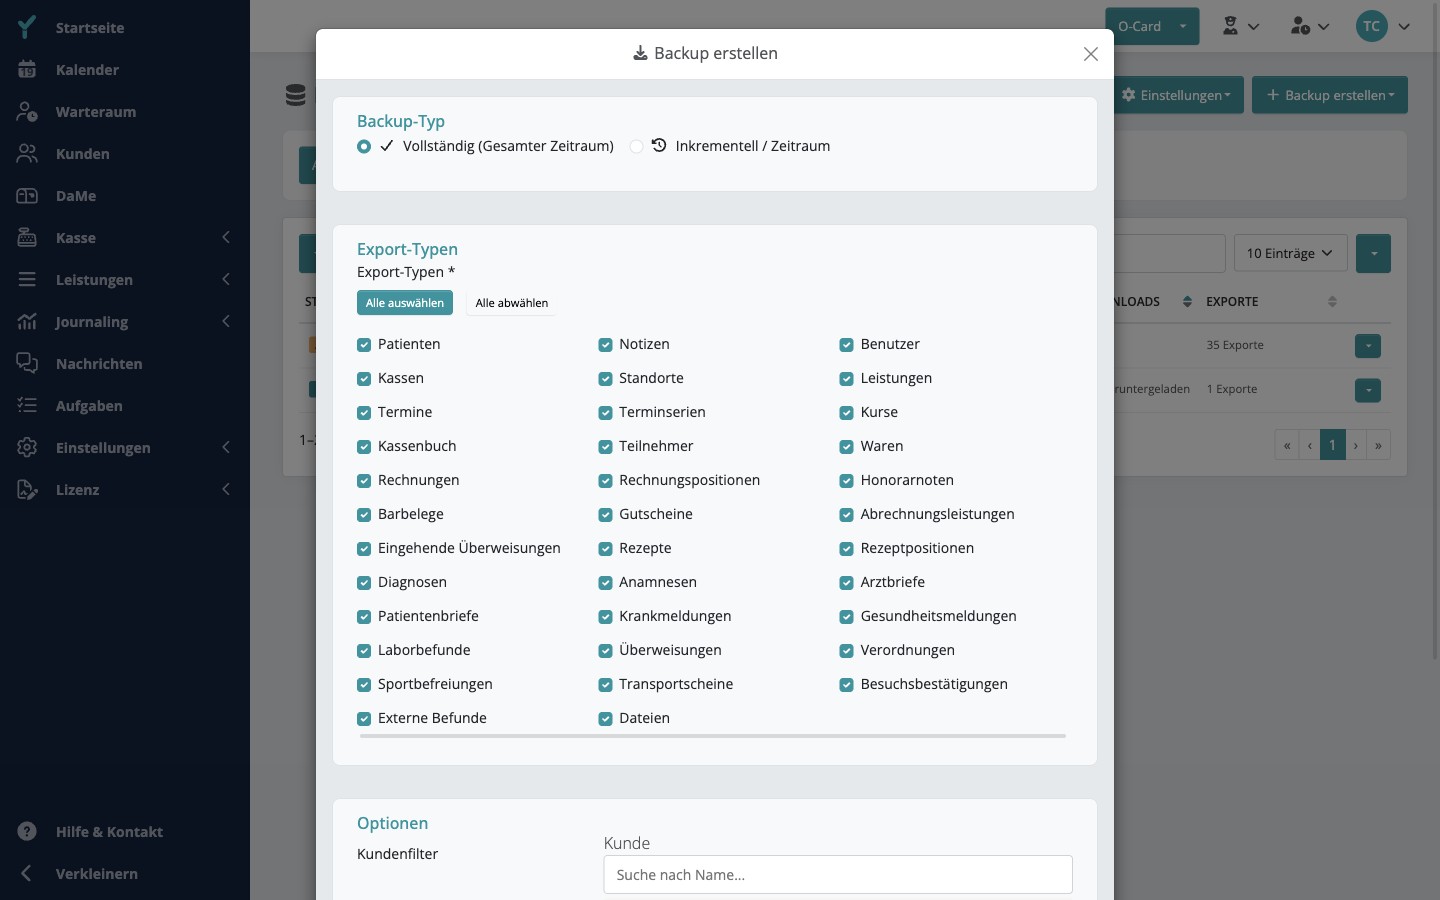Open Hilfe & Kontakt
Screen dimensions: 1440x900
(x=109, y=832)
